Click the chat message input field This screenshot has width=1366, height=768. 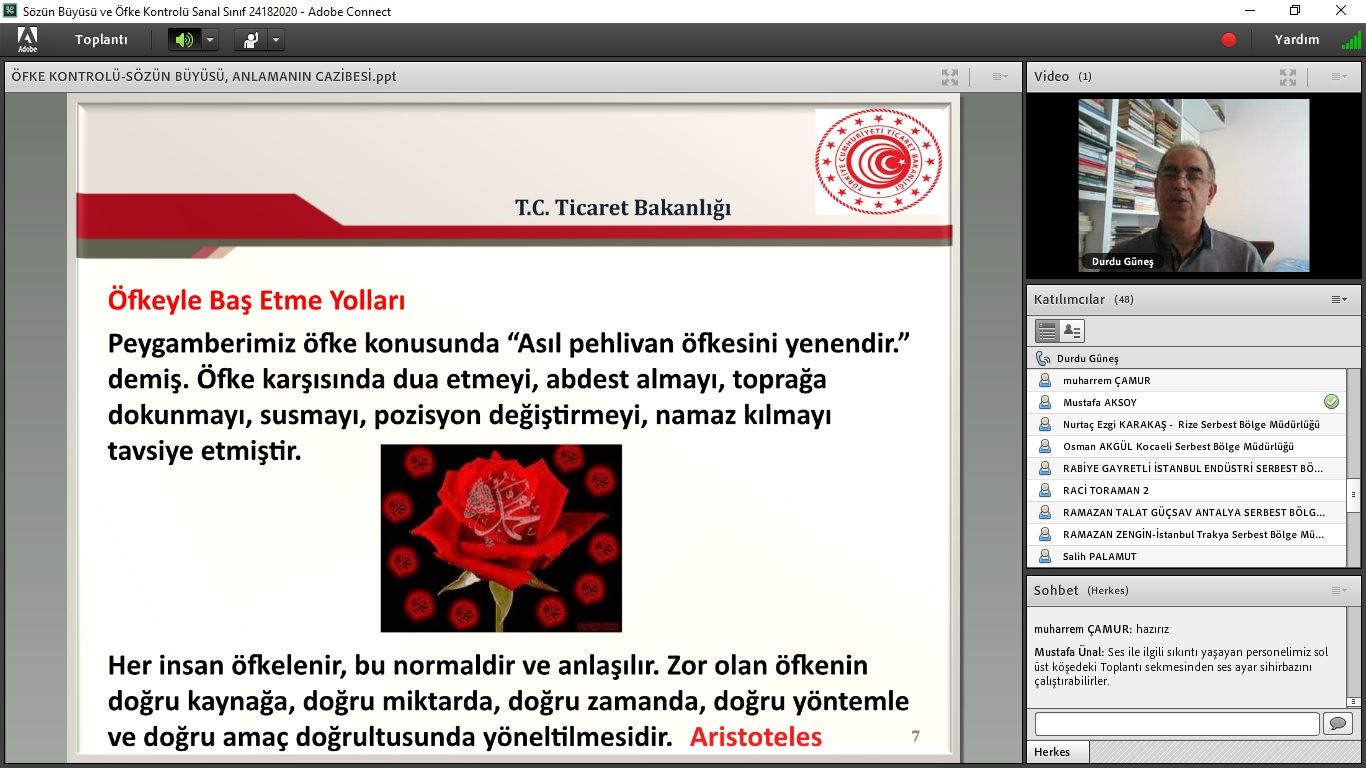coord(1176,723)
